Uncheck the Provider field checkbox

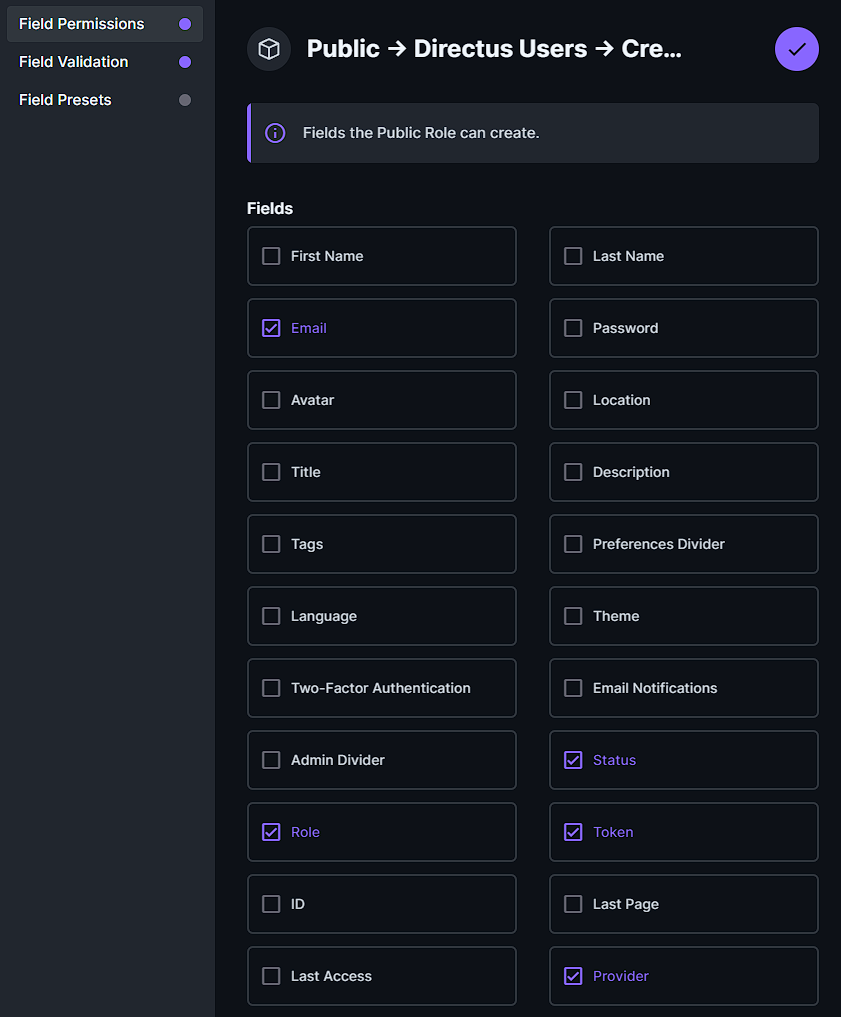click(x=573, y=976)
